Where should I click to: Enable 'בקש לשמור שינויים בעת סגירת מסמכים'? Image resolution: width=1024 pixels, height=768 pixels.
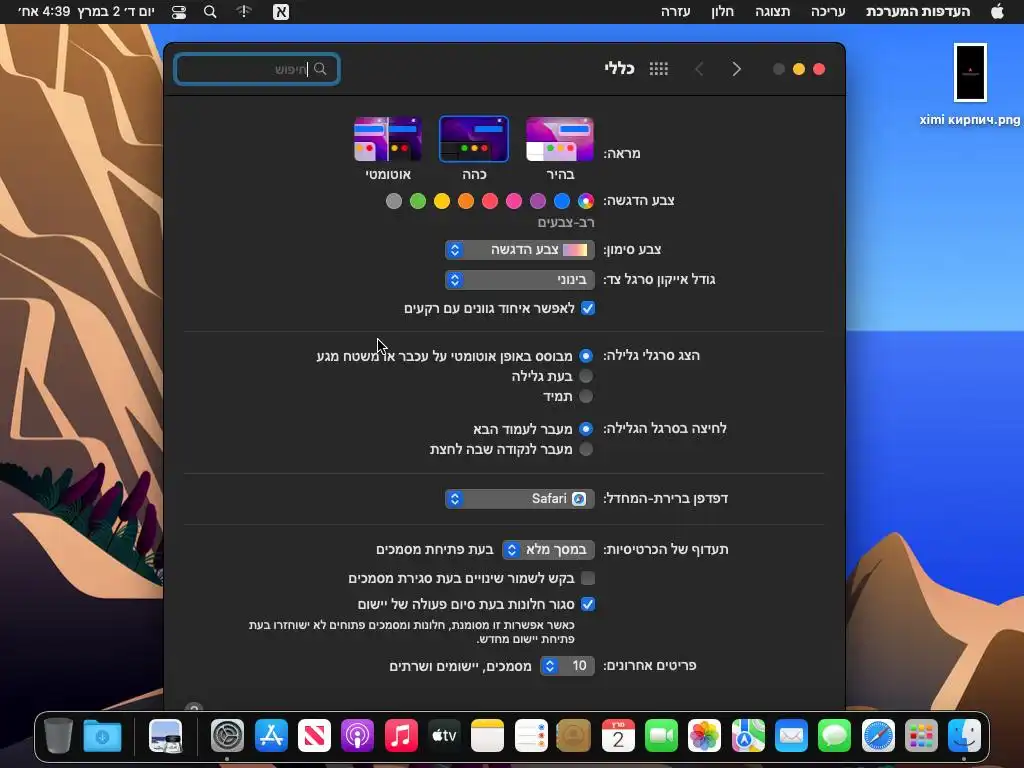(x=588, y=578)
